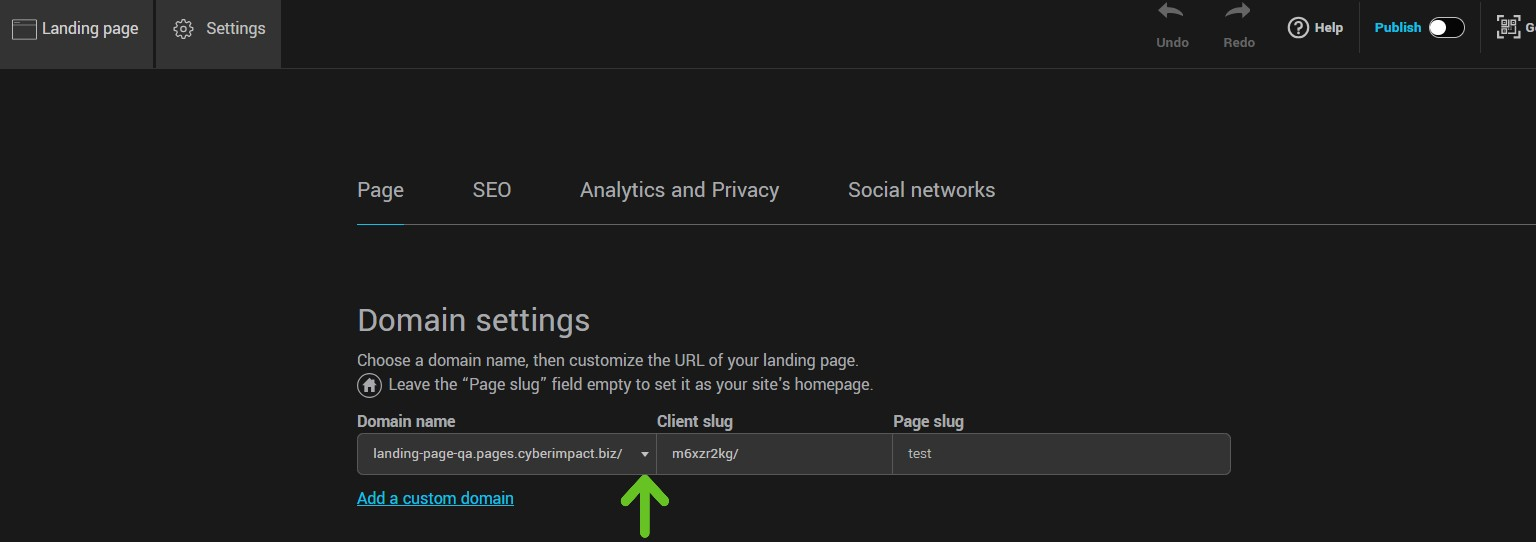Toggle the Publish switch

(1446, 28)
